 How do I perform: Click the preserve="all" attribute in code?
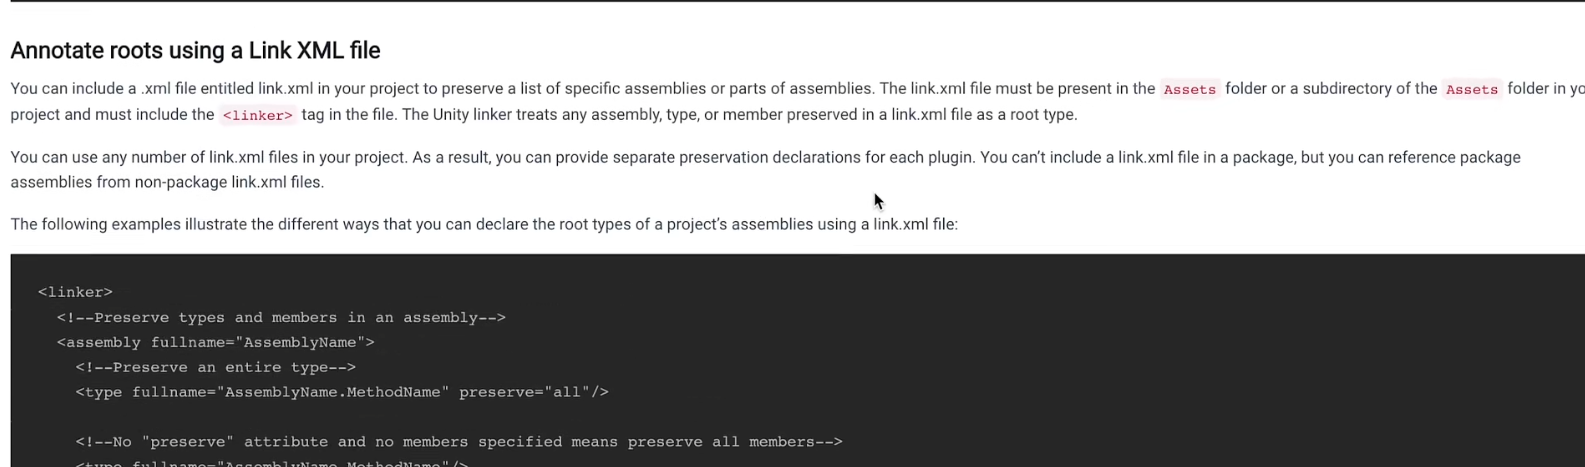click(x=524, y=392)
